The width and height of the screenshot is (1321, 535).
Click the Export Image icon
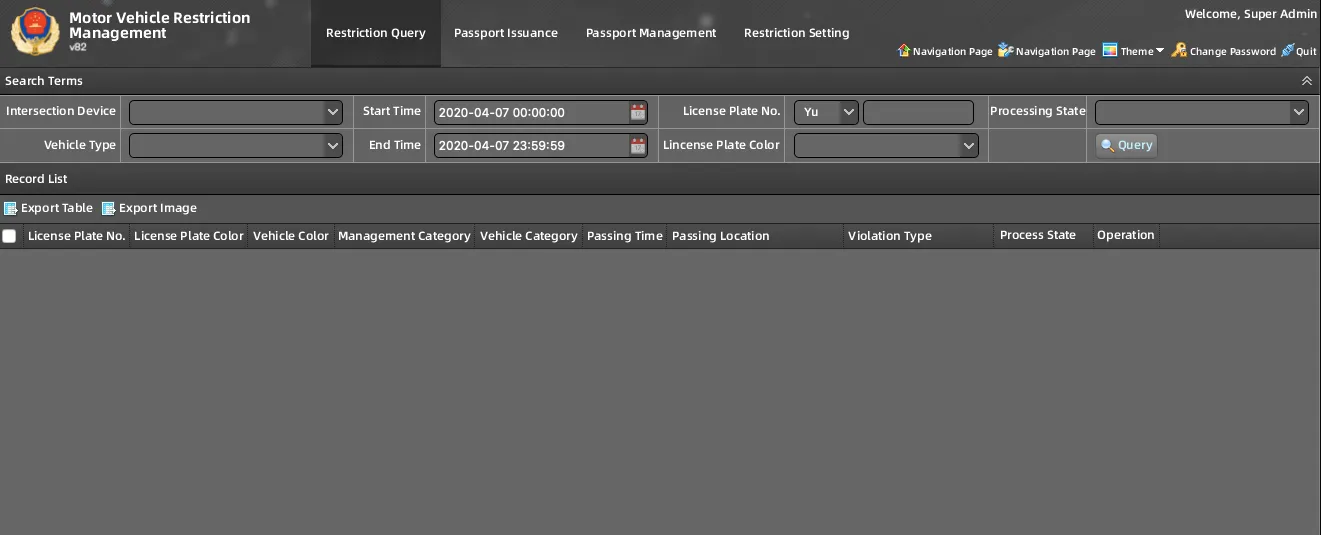click(x=109, y=208)
